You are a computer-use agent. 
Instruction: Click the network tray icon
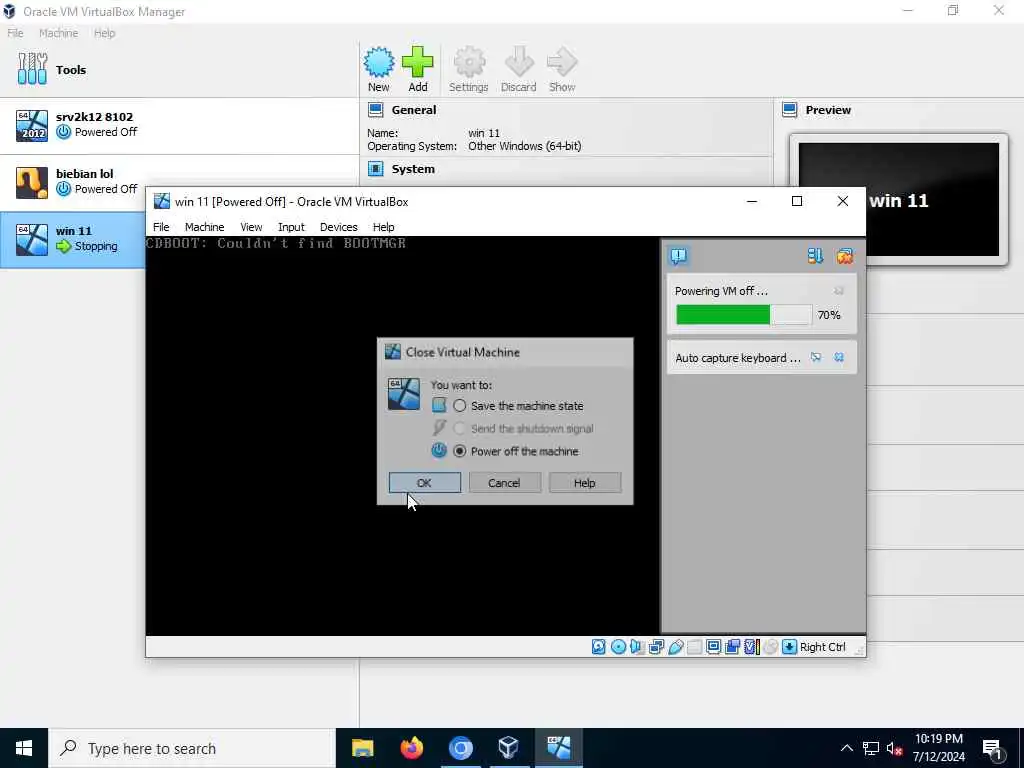tap(871, 748)
